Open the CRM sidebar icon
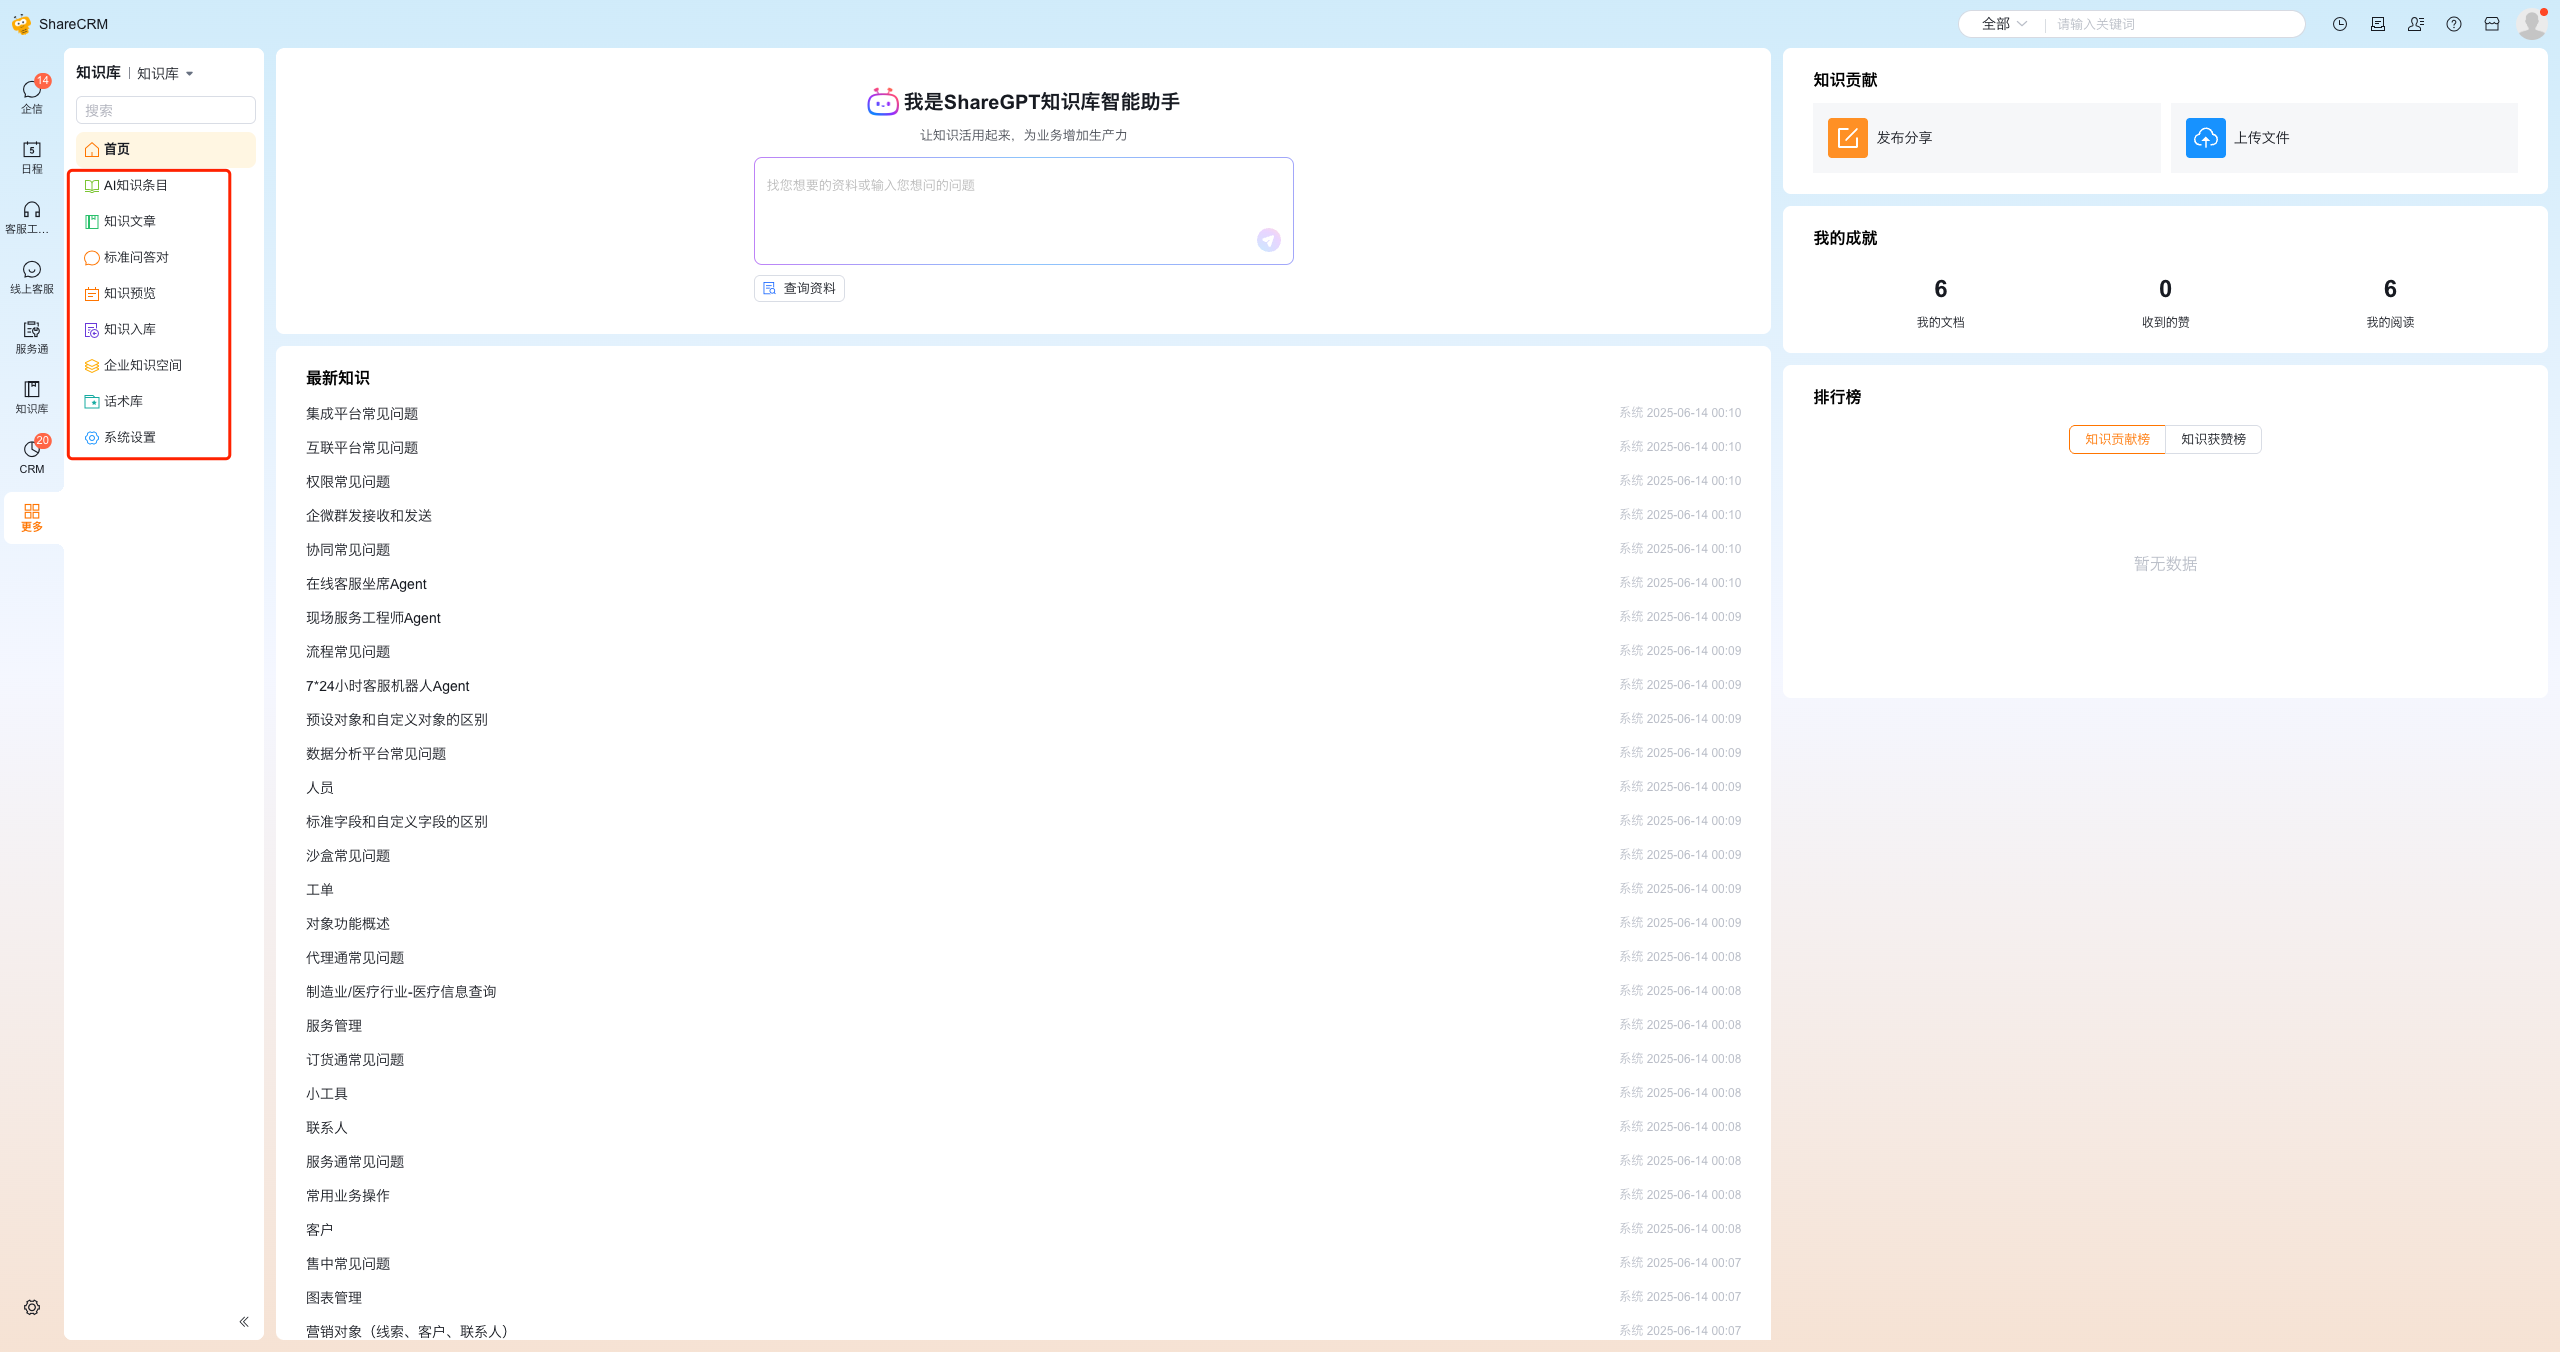2560x1352 pixels. click(x=32, y=455)
